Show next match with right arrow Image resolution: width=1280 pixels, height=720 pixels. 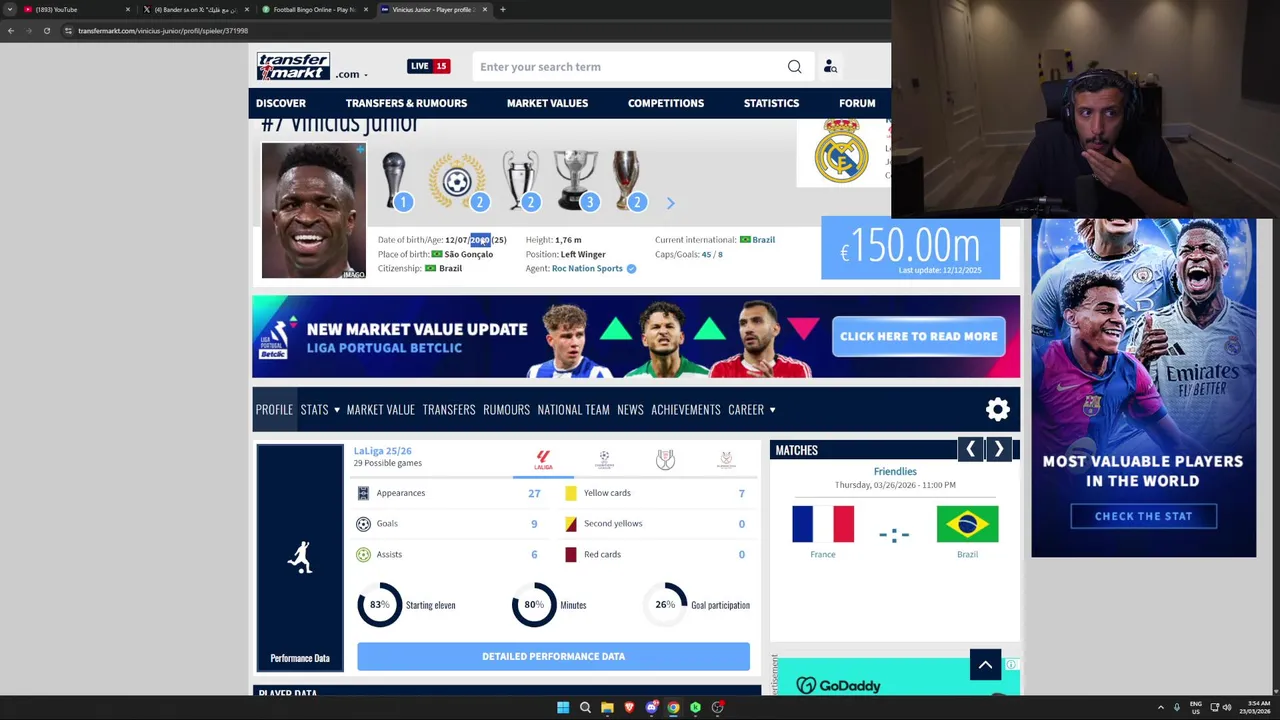(x=998, y=450)
